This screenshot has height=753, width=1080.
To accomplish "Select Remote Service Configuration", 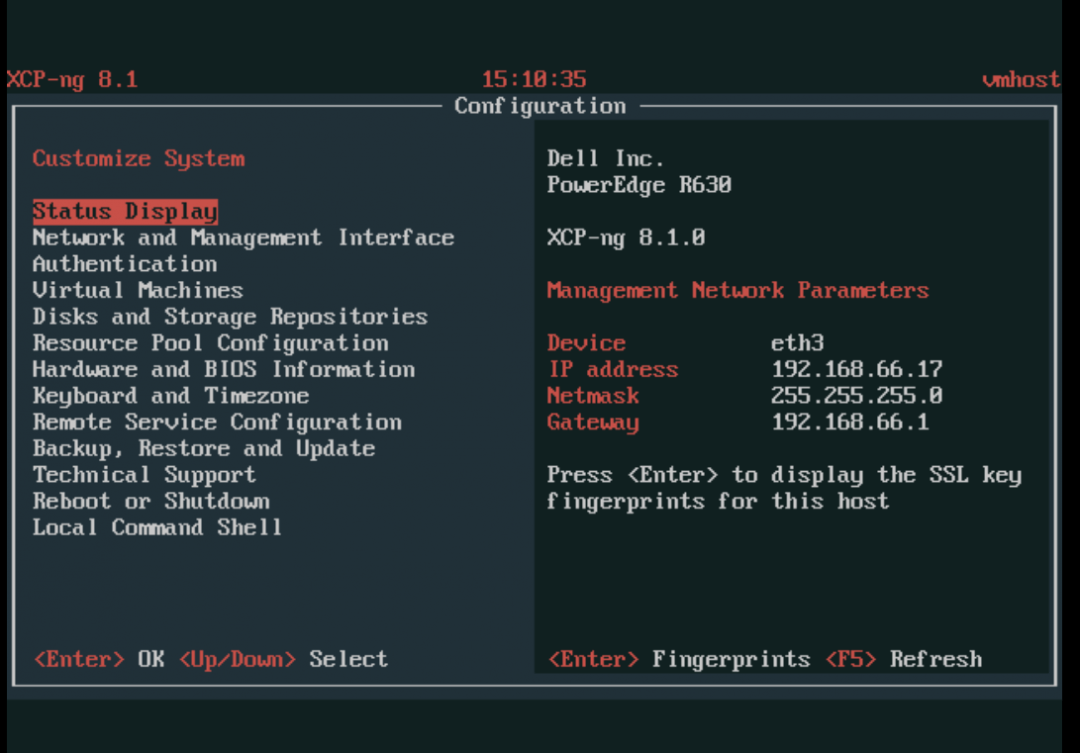I will point(217,422).
